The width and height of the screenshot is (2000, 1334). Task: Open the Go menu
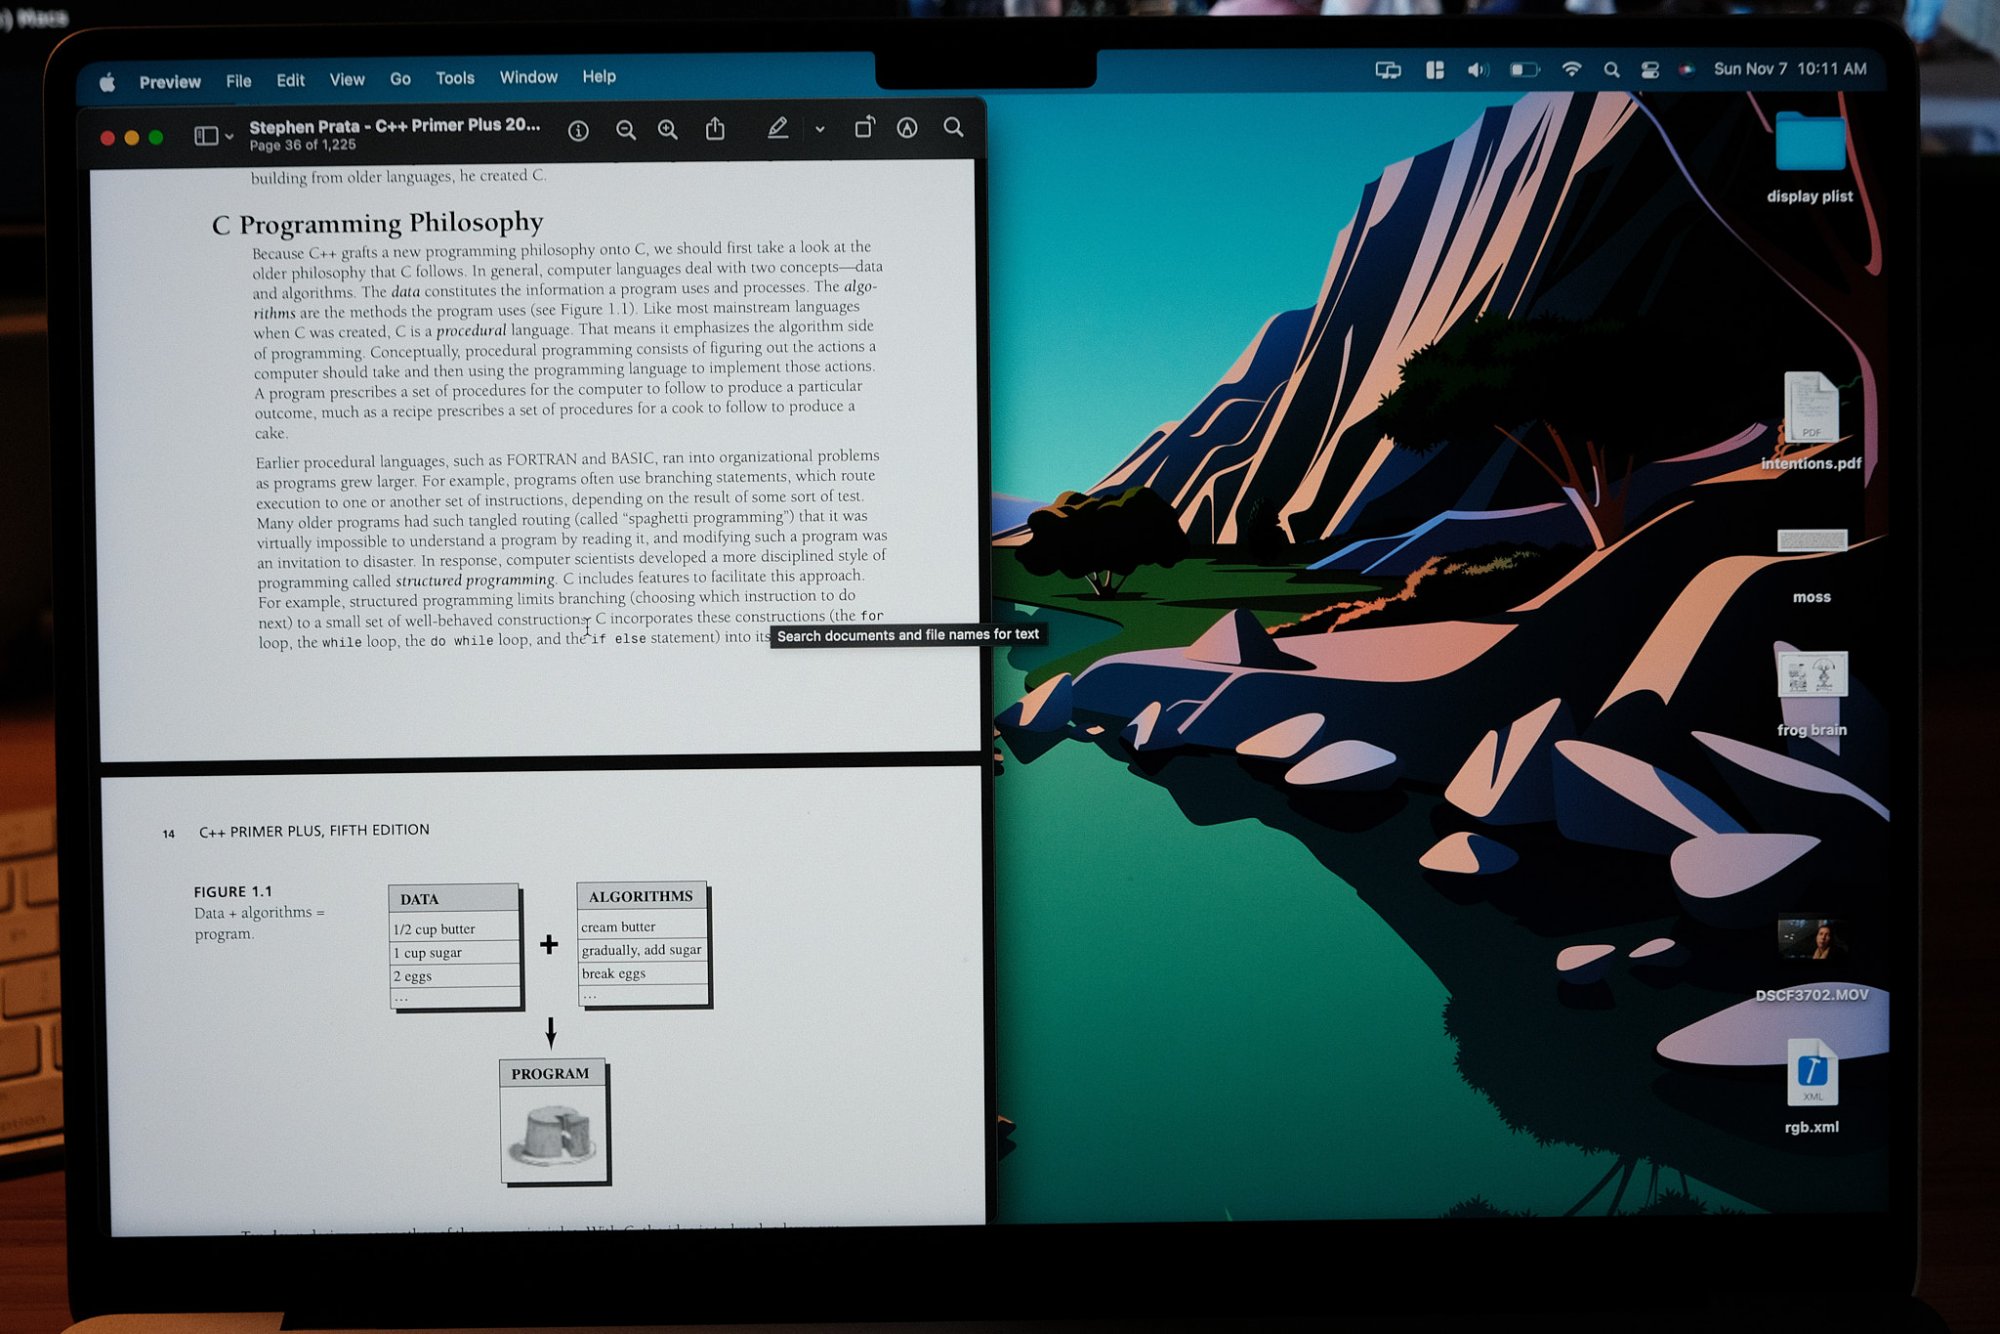400,79
